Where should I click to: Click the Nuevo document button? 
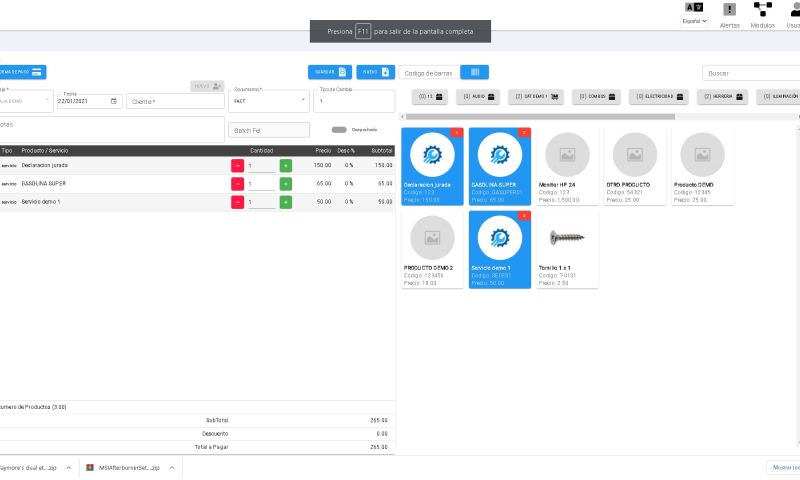(375, 72)
